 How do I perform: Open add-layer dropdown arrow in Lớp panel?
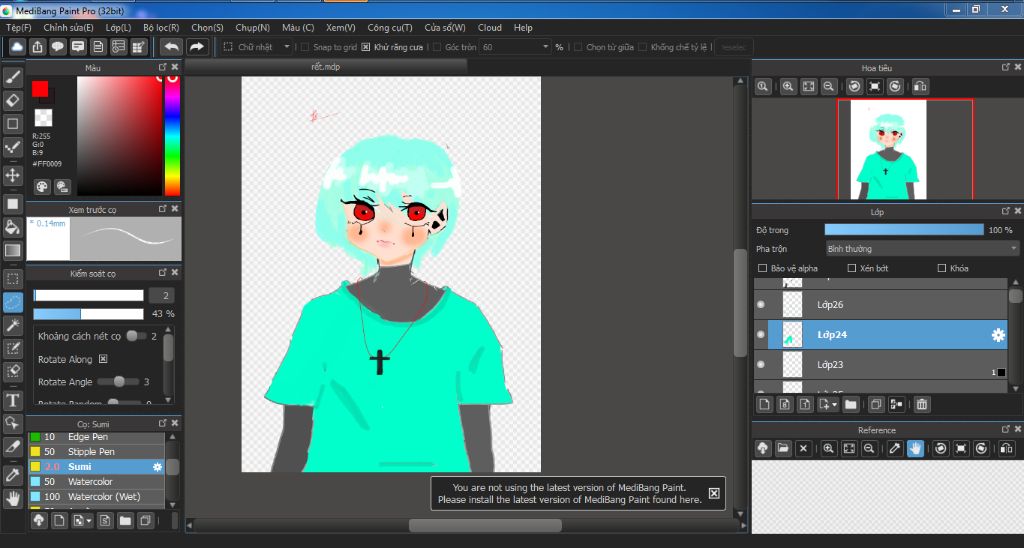834,405
